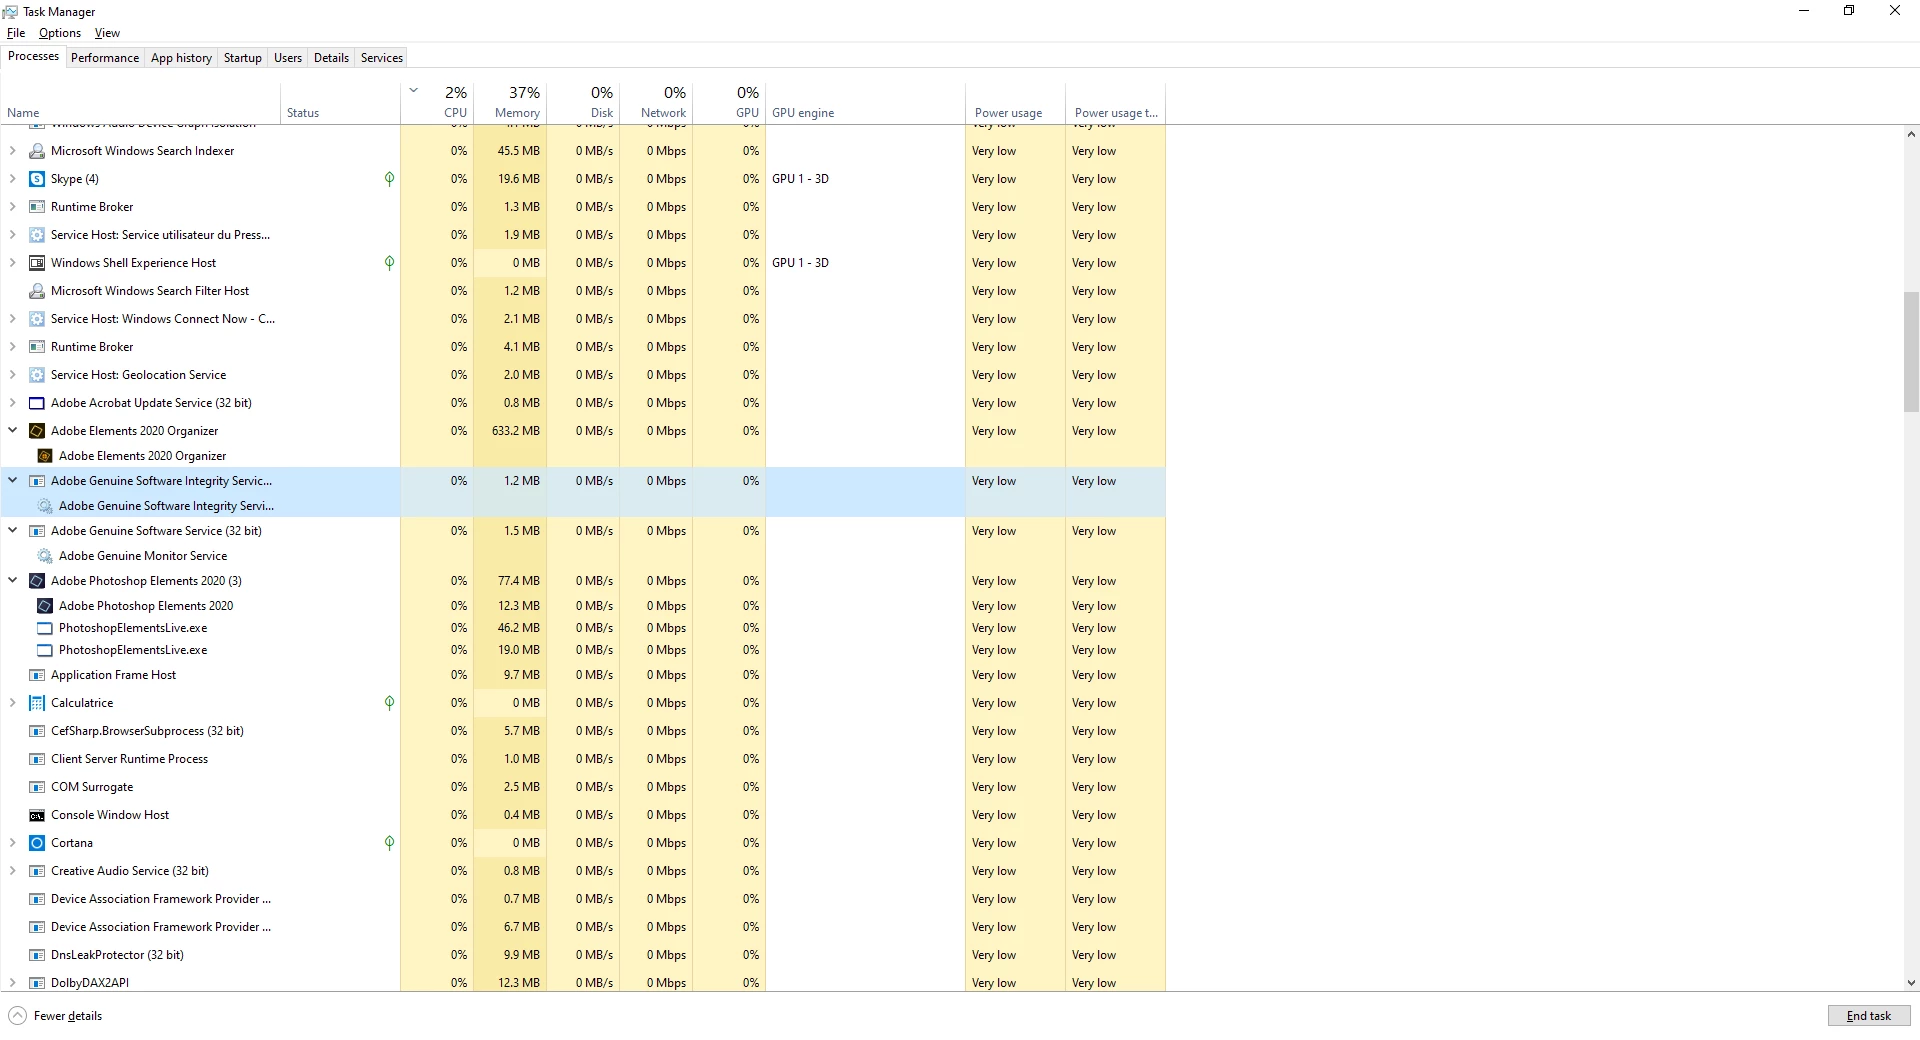The height and width of the screenshot is (1040, 1920).
Task: Collapse the Adobe Photoshop Elements 2020 (3) group
Action: click(x=12, y=581)
